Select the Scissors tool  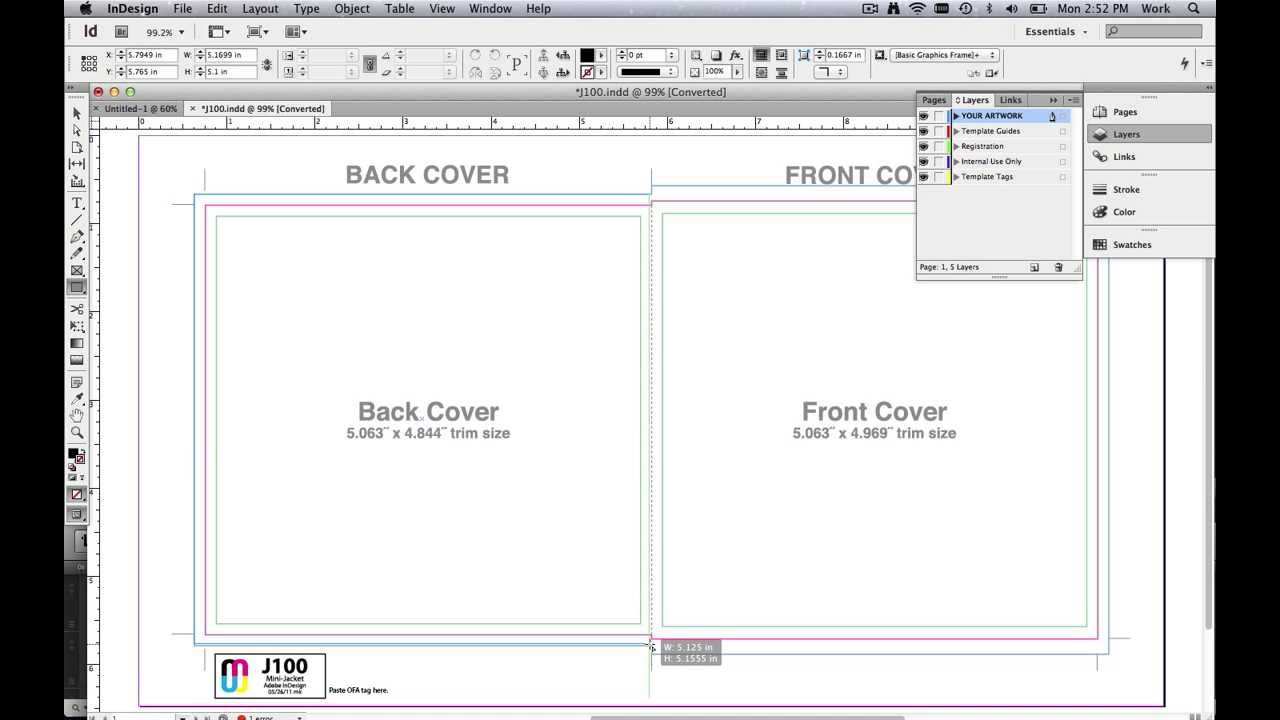pyautogui.click(x=77, y=310)
